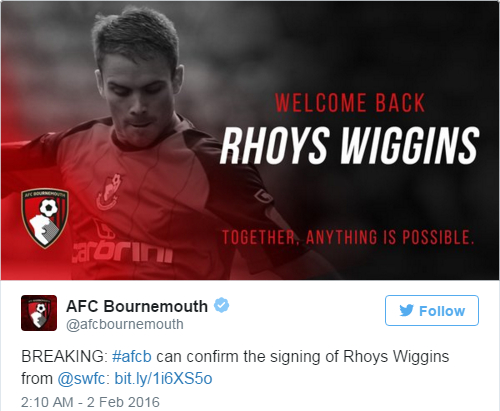The height and width of the screenshot is (411, 500).
Task: Open the bit.ly/1i6XS5o link
Action: pyautogui.click(x=163, y=379)
